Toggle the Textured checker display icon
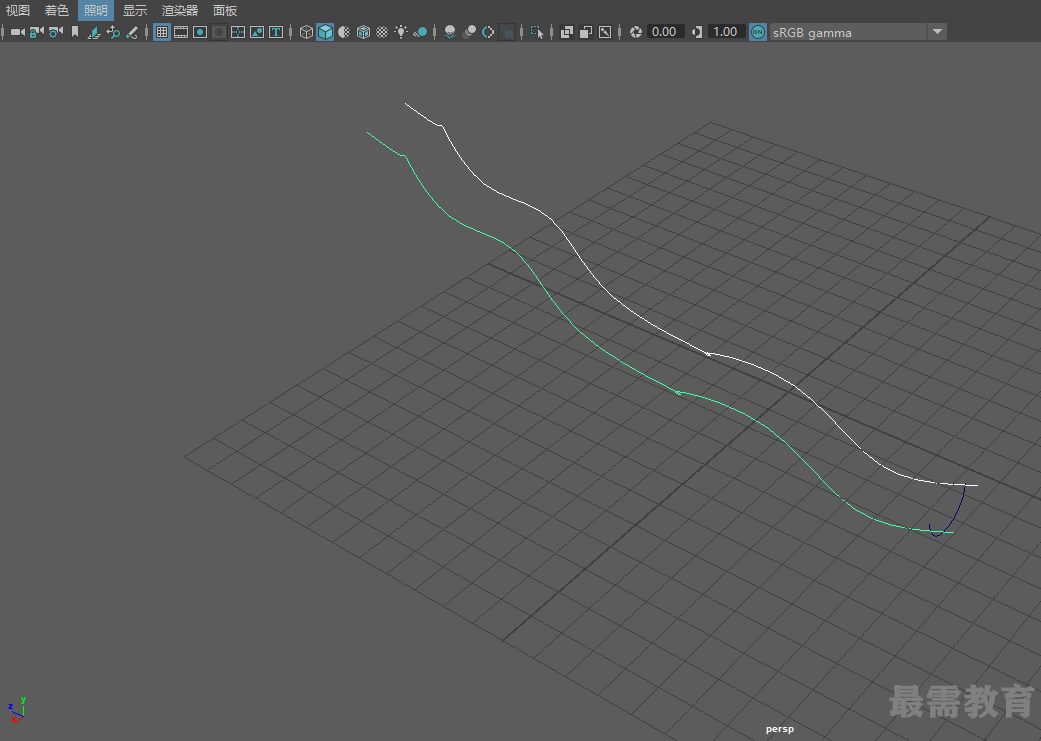1041x741 pixels. [x=382, y=32]
